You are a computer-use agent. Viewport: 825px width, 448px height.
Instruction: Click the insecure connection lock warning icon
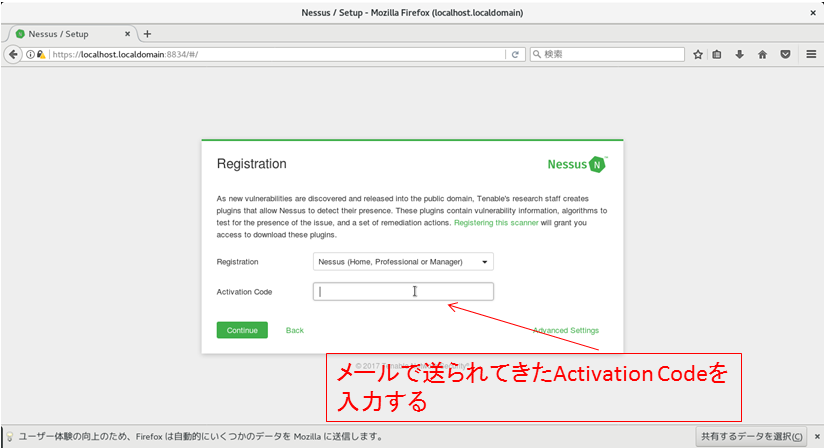[41, 54]
